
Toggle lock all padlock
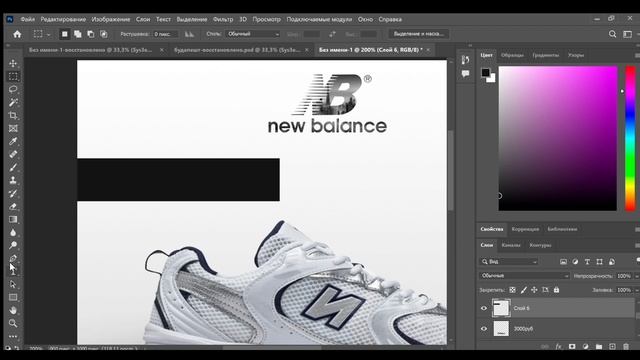[x=556, y=290]
